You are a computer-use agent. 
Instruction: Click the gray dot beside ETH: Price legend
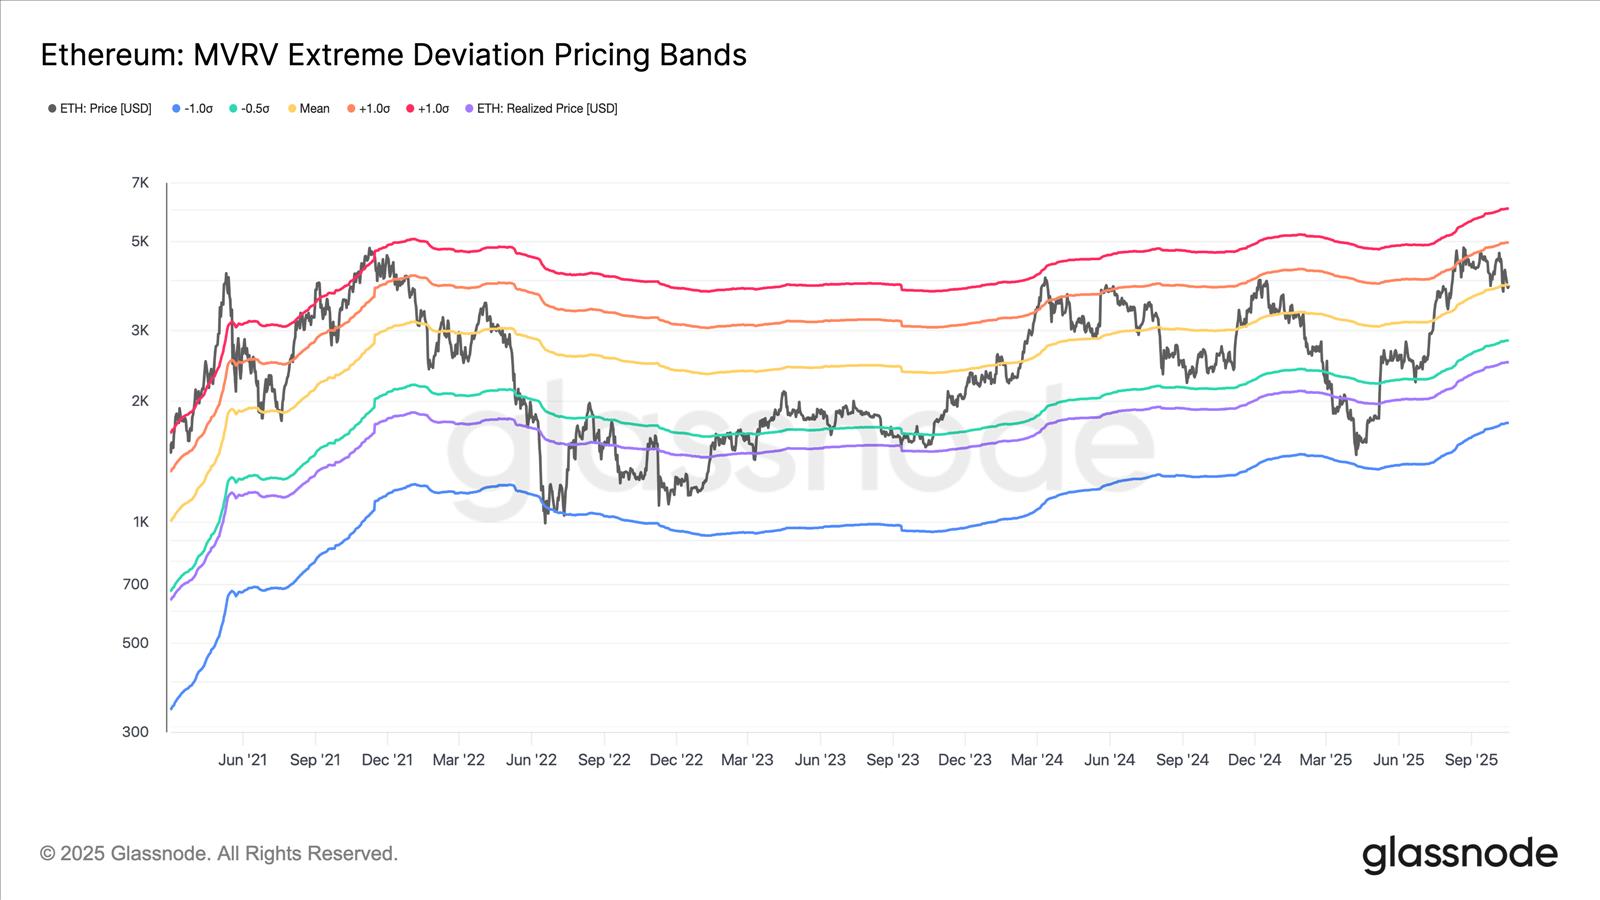click(x=52, y=108)
